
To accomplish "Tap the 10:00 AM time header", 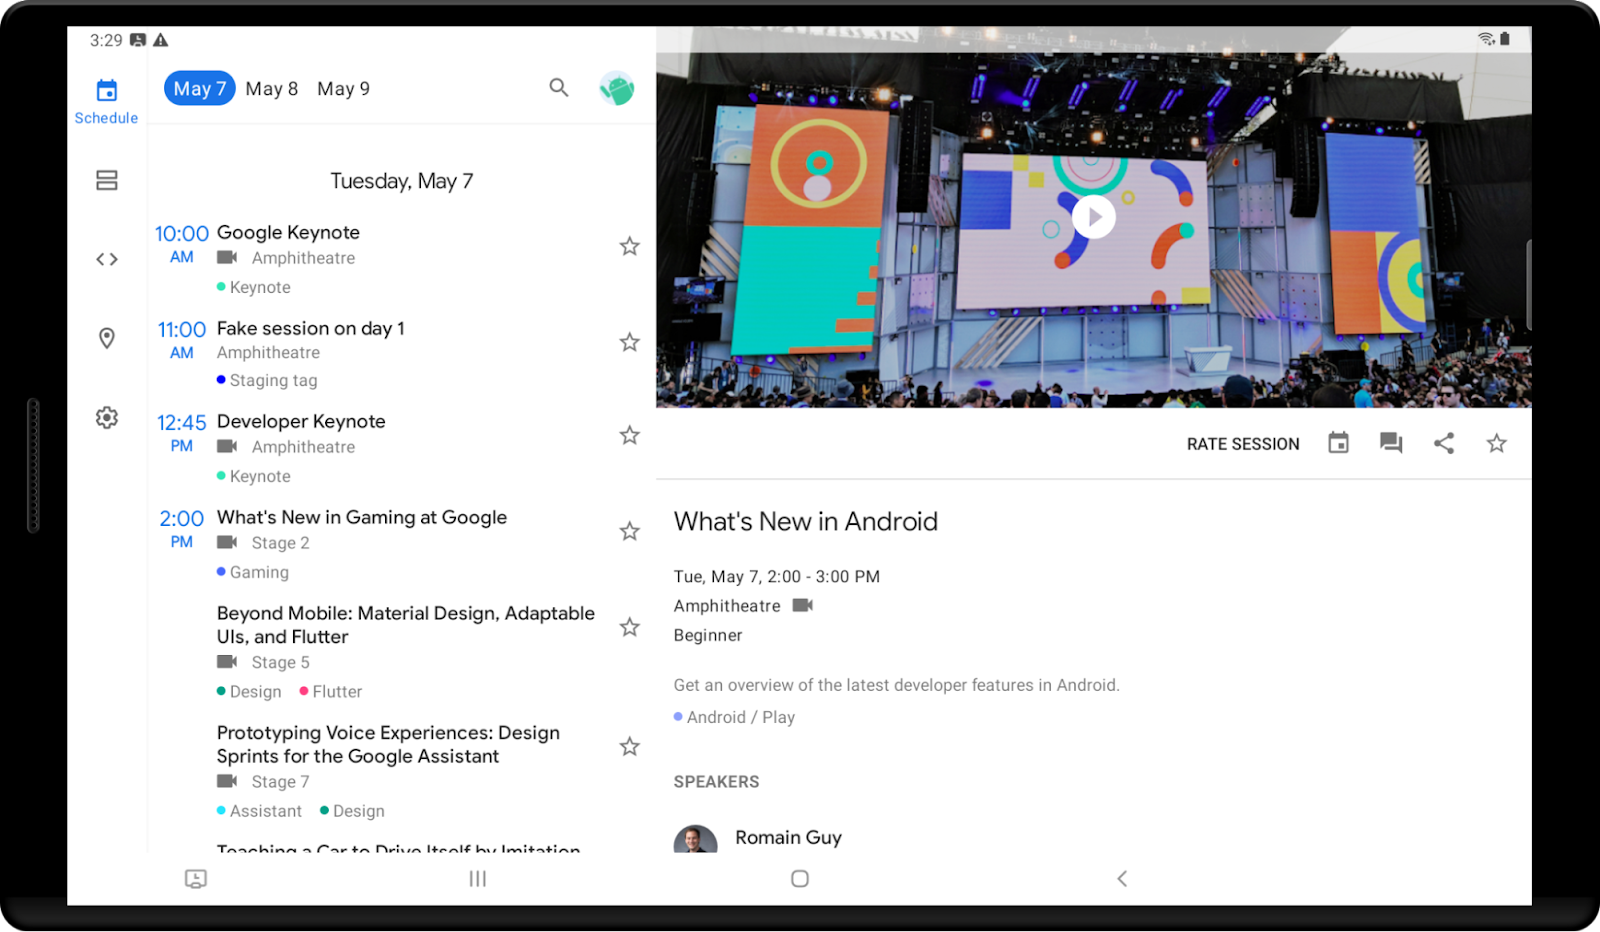I will (181, 243).
